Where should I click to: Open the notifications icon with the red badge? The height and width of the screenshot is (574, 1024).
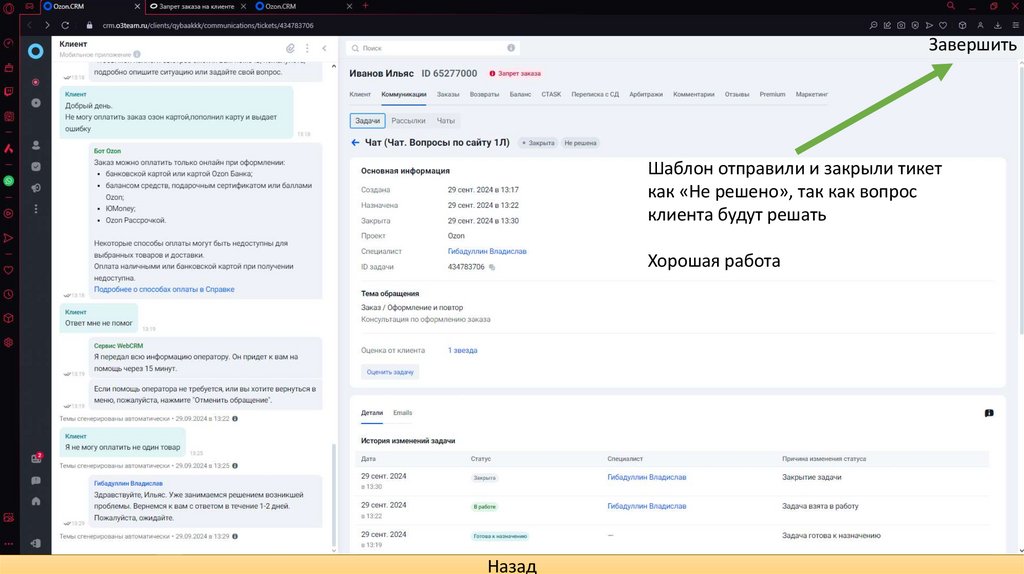pos(37,458)
